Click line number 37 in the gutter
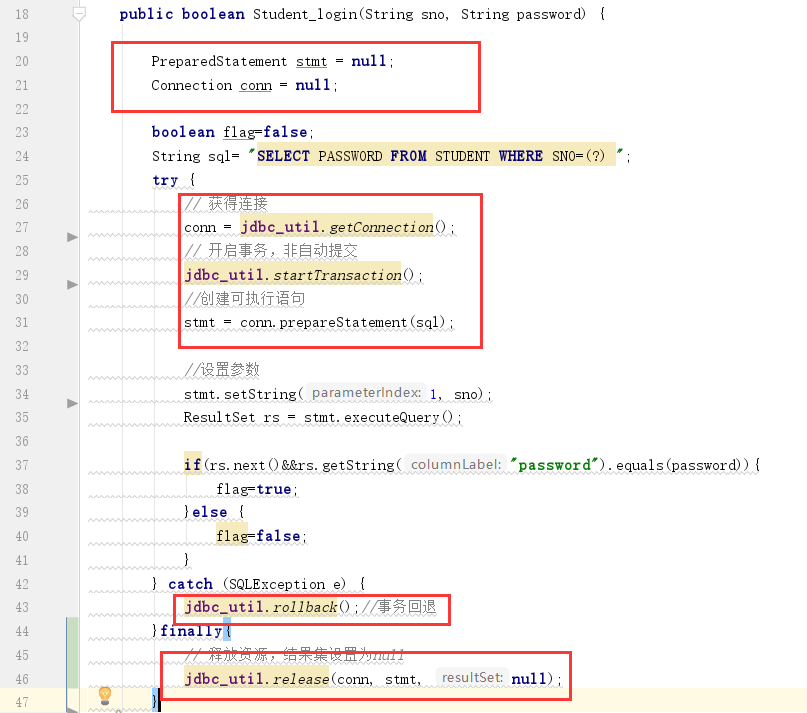 coord(22,465)
